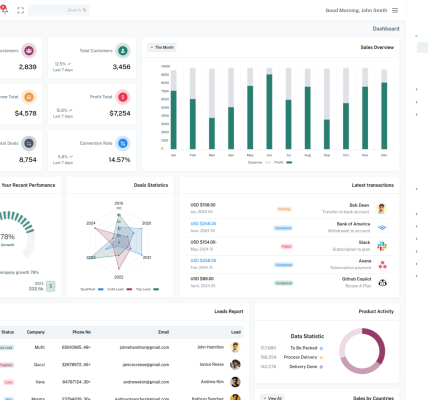Open the notifications bell icon
Image resolution: width=428 pixels, height=400 pixels.
click(x=4, y=10)
